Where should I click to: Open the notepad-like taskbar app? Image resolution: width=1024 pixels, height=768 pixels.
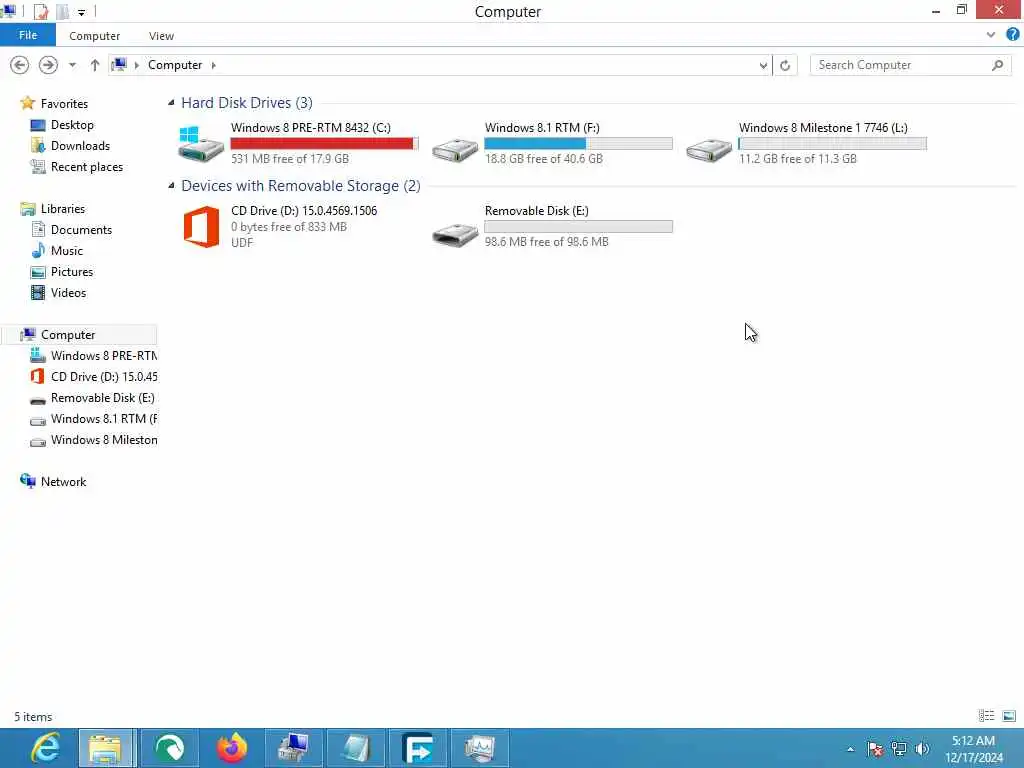pos(356,748)
